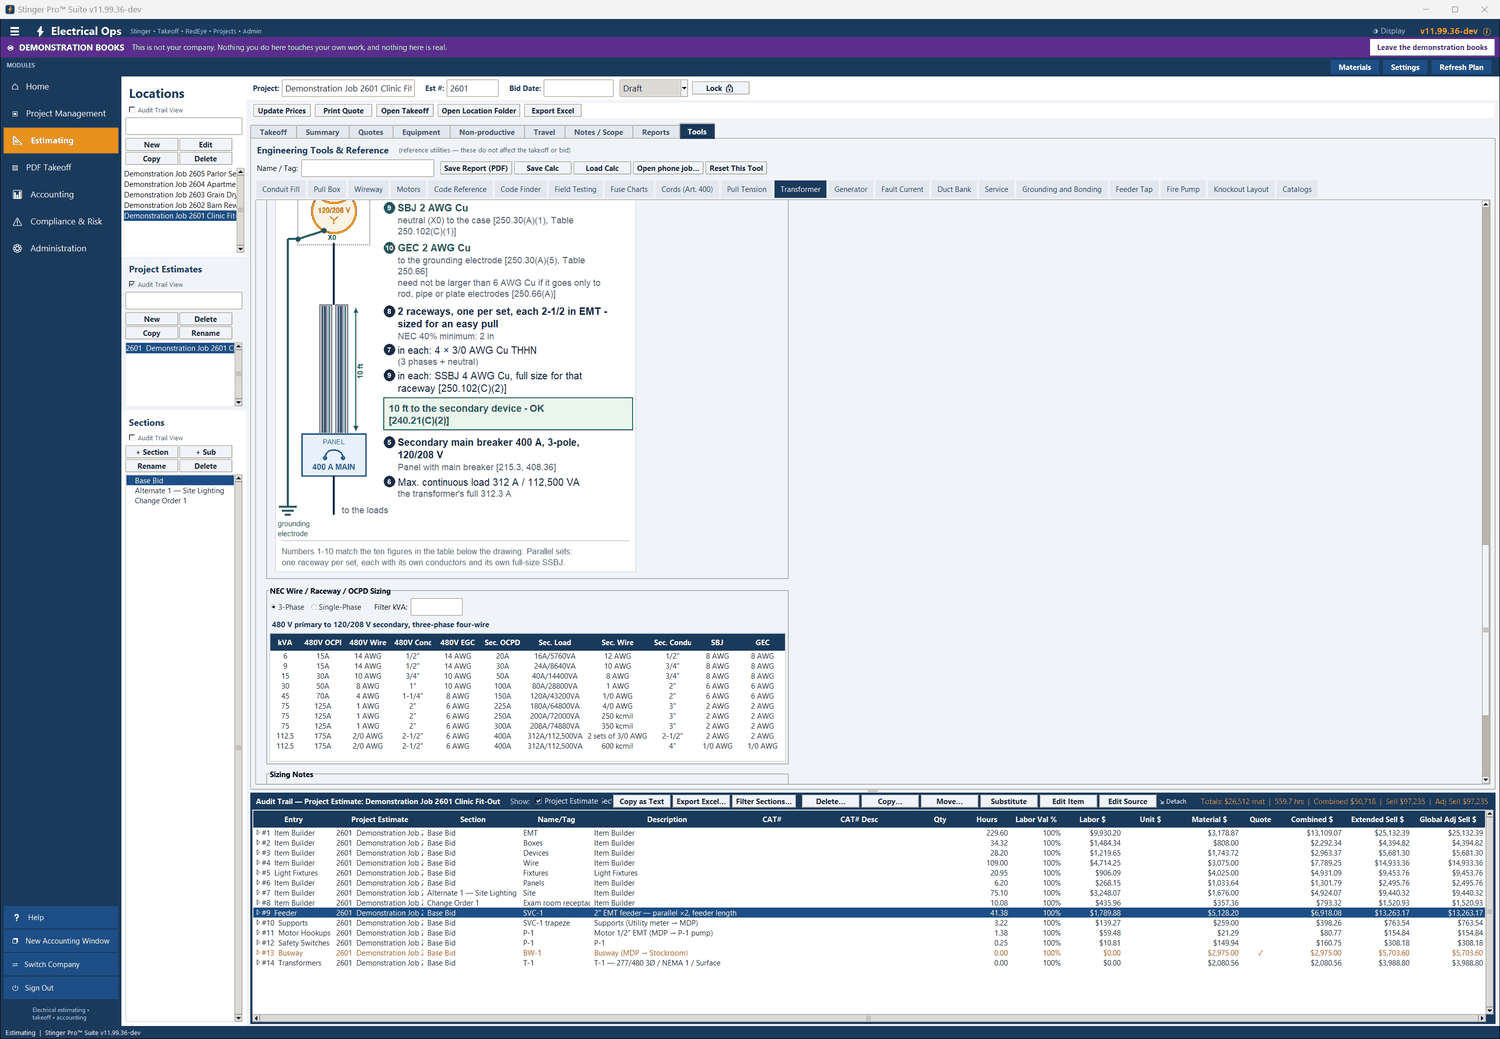Click the Sign Out icon
The height and width of the screenshot is (1039, 1500).
coord(15,988)
